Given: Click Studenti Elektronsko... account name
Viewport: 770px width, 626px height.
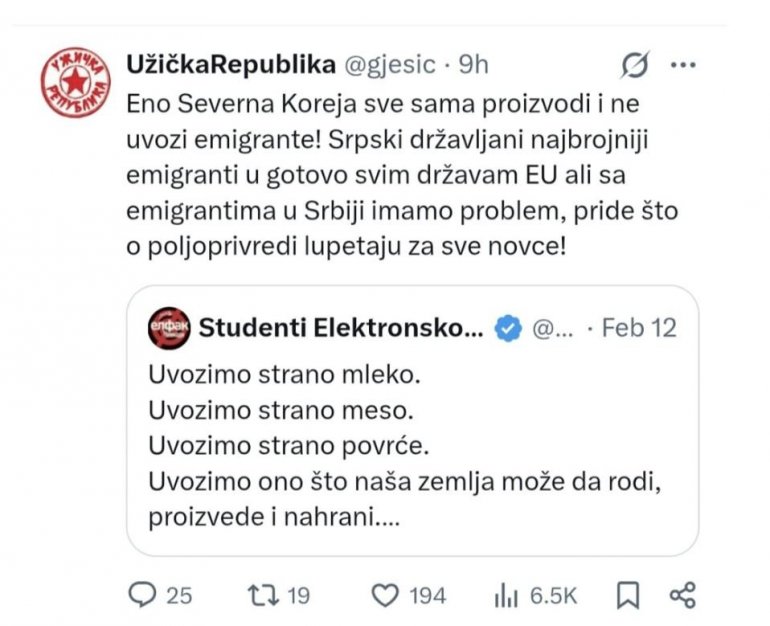Looking at the screenshot, I should (340, 328).
